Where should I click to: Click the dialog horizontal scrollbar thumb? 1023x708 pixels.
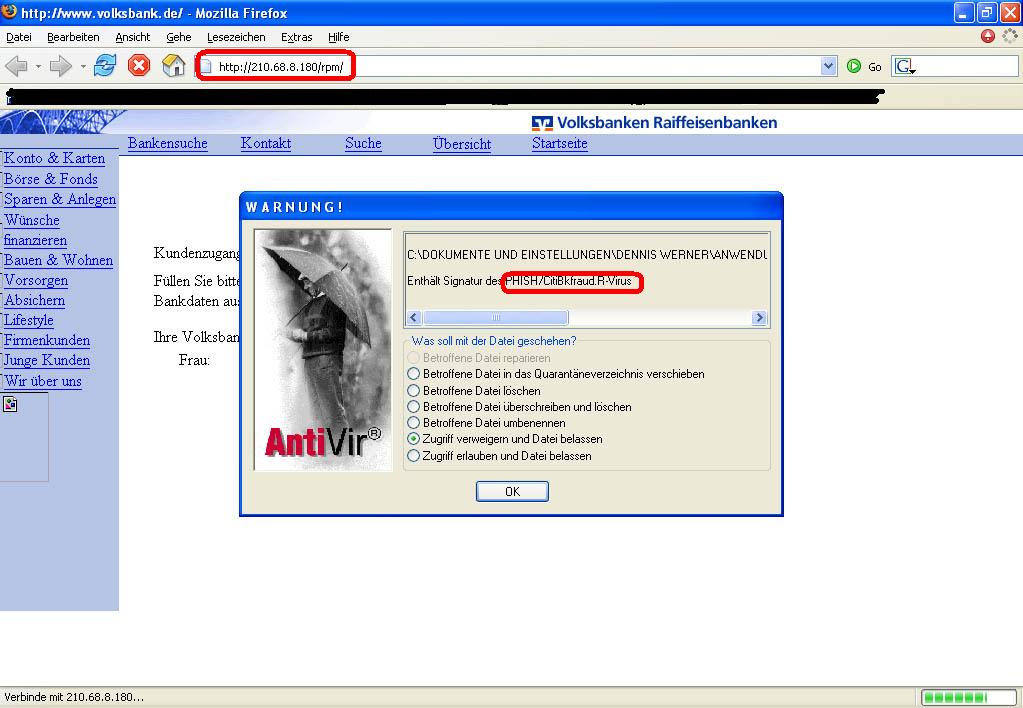496,318
